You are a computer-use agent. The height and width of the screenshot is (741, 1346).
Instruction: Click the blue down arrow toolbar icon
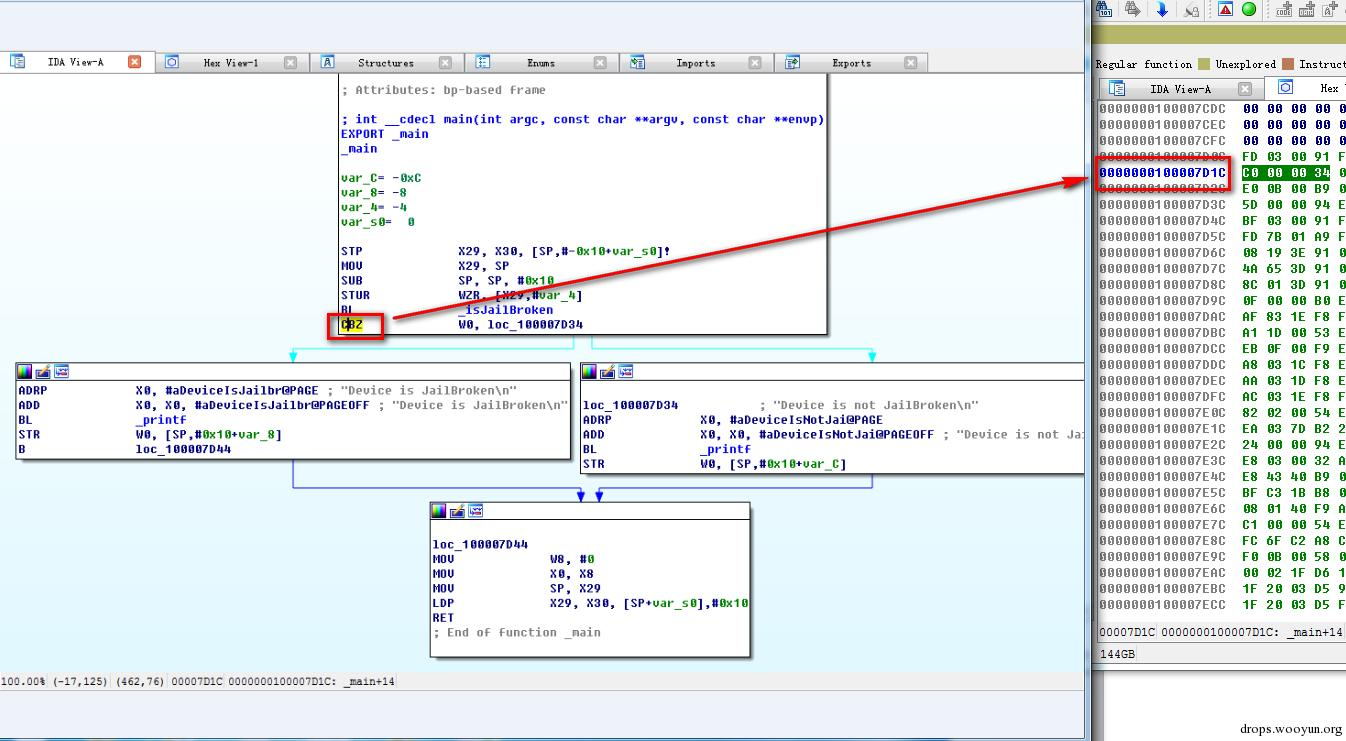coord(1162,9)
